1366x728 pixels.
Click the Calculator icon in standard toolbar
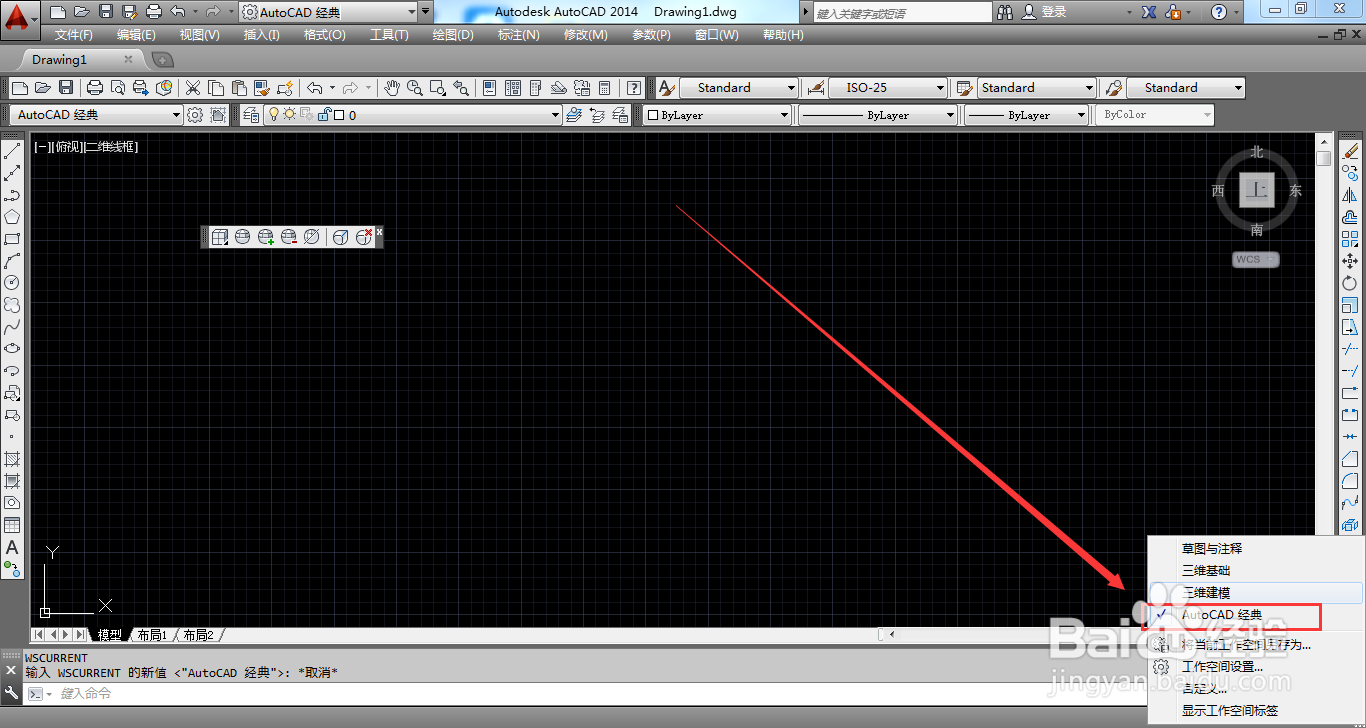point(605,88)
